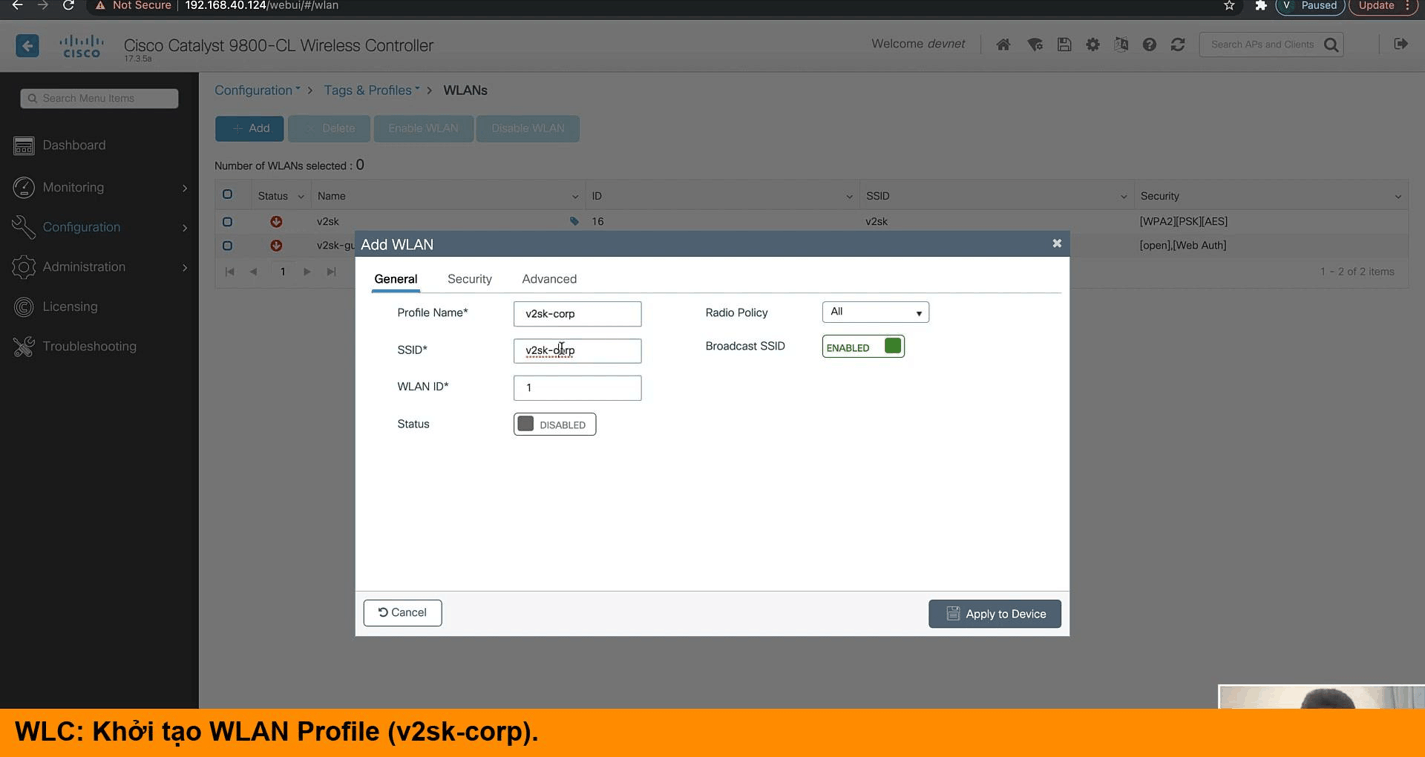1425x757 pixels.
Task: Click Apply to Device button
Action: [995, 614]
